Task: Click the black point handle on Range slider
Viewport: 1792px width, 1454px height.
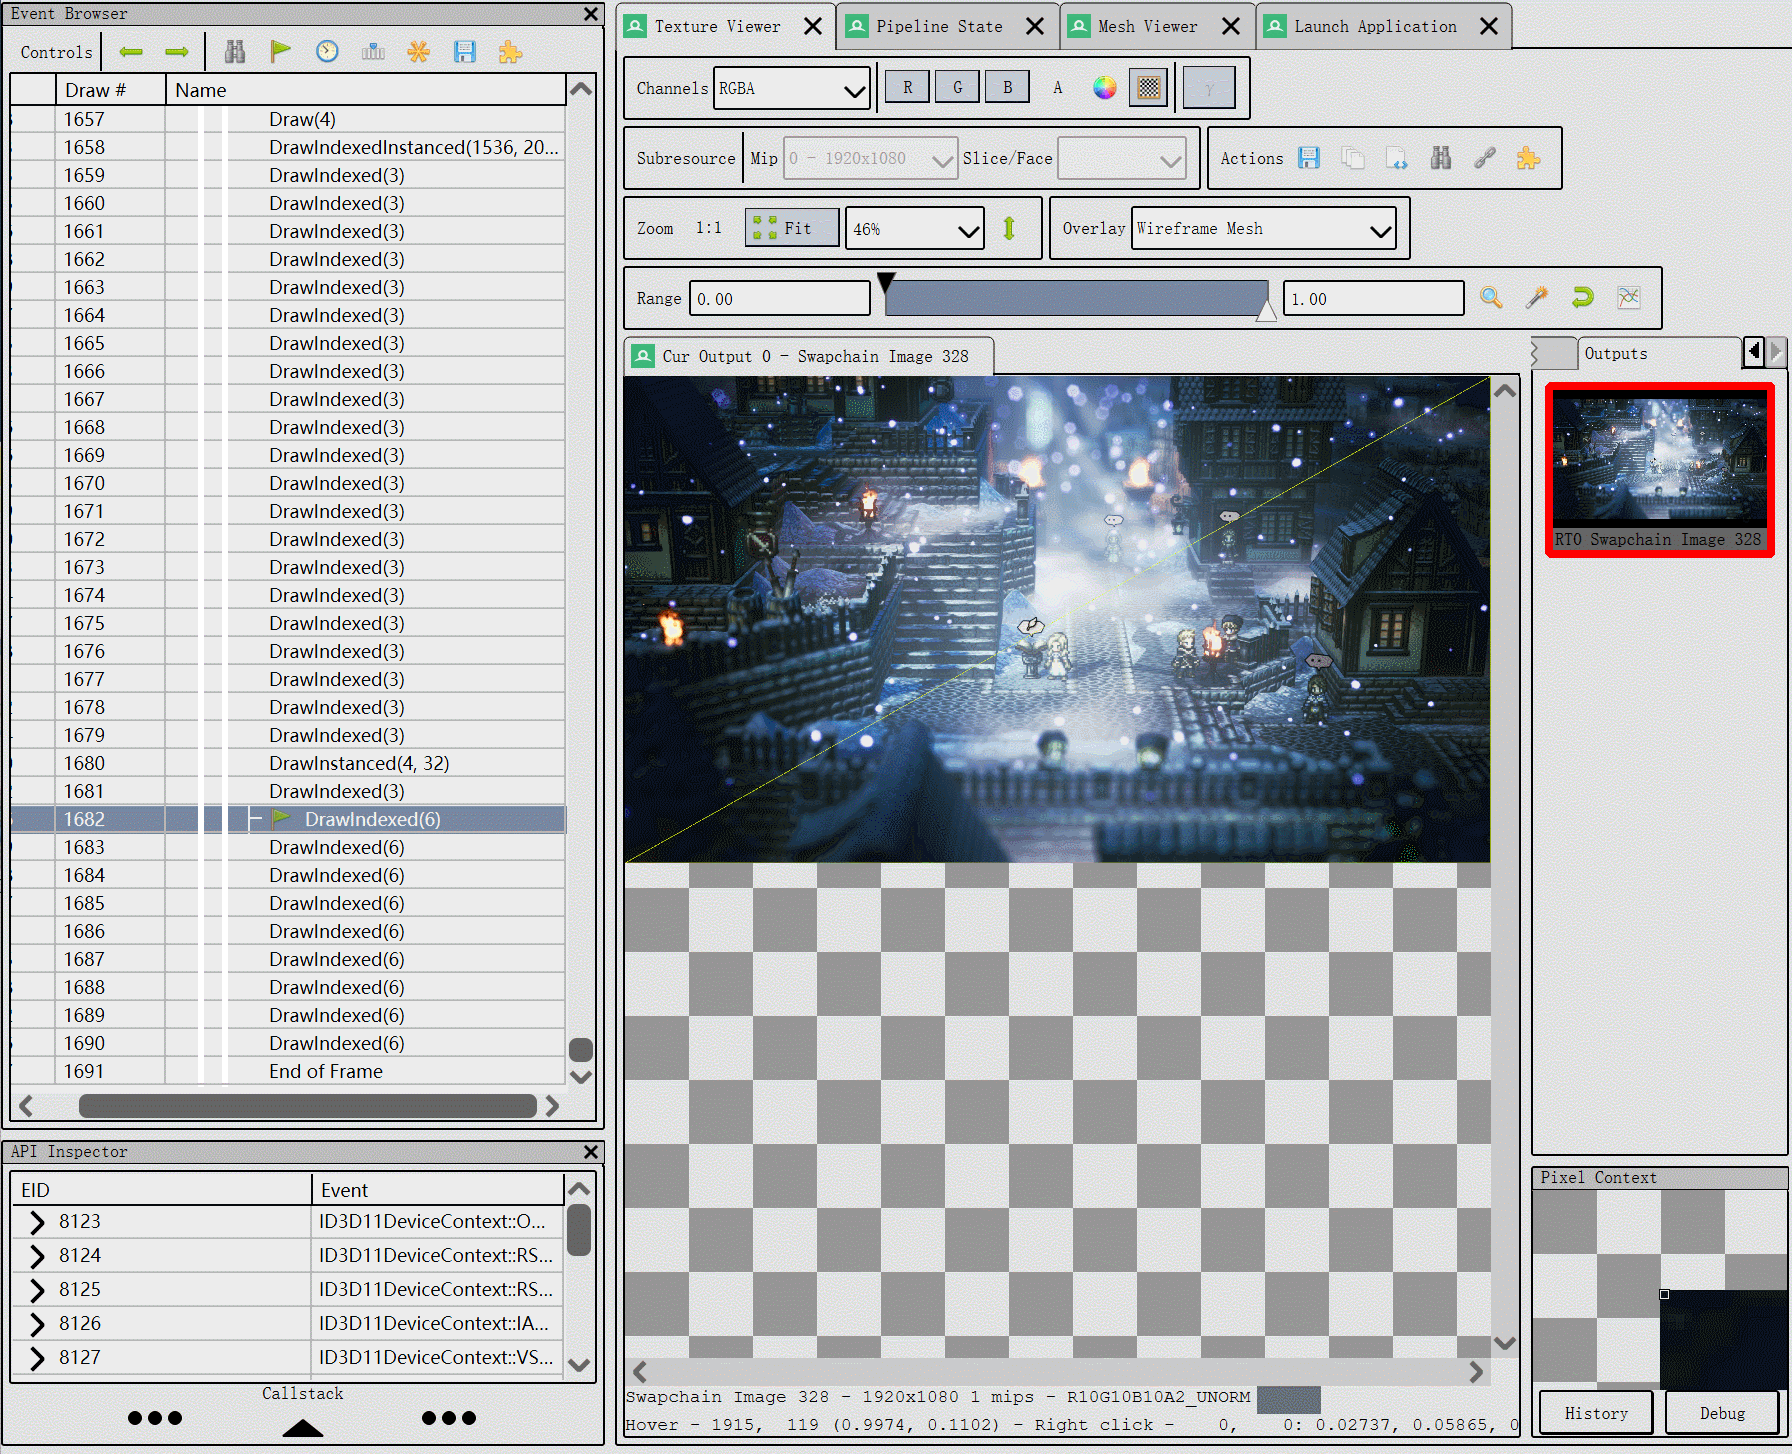Action: 886,282
